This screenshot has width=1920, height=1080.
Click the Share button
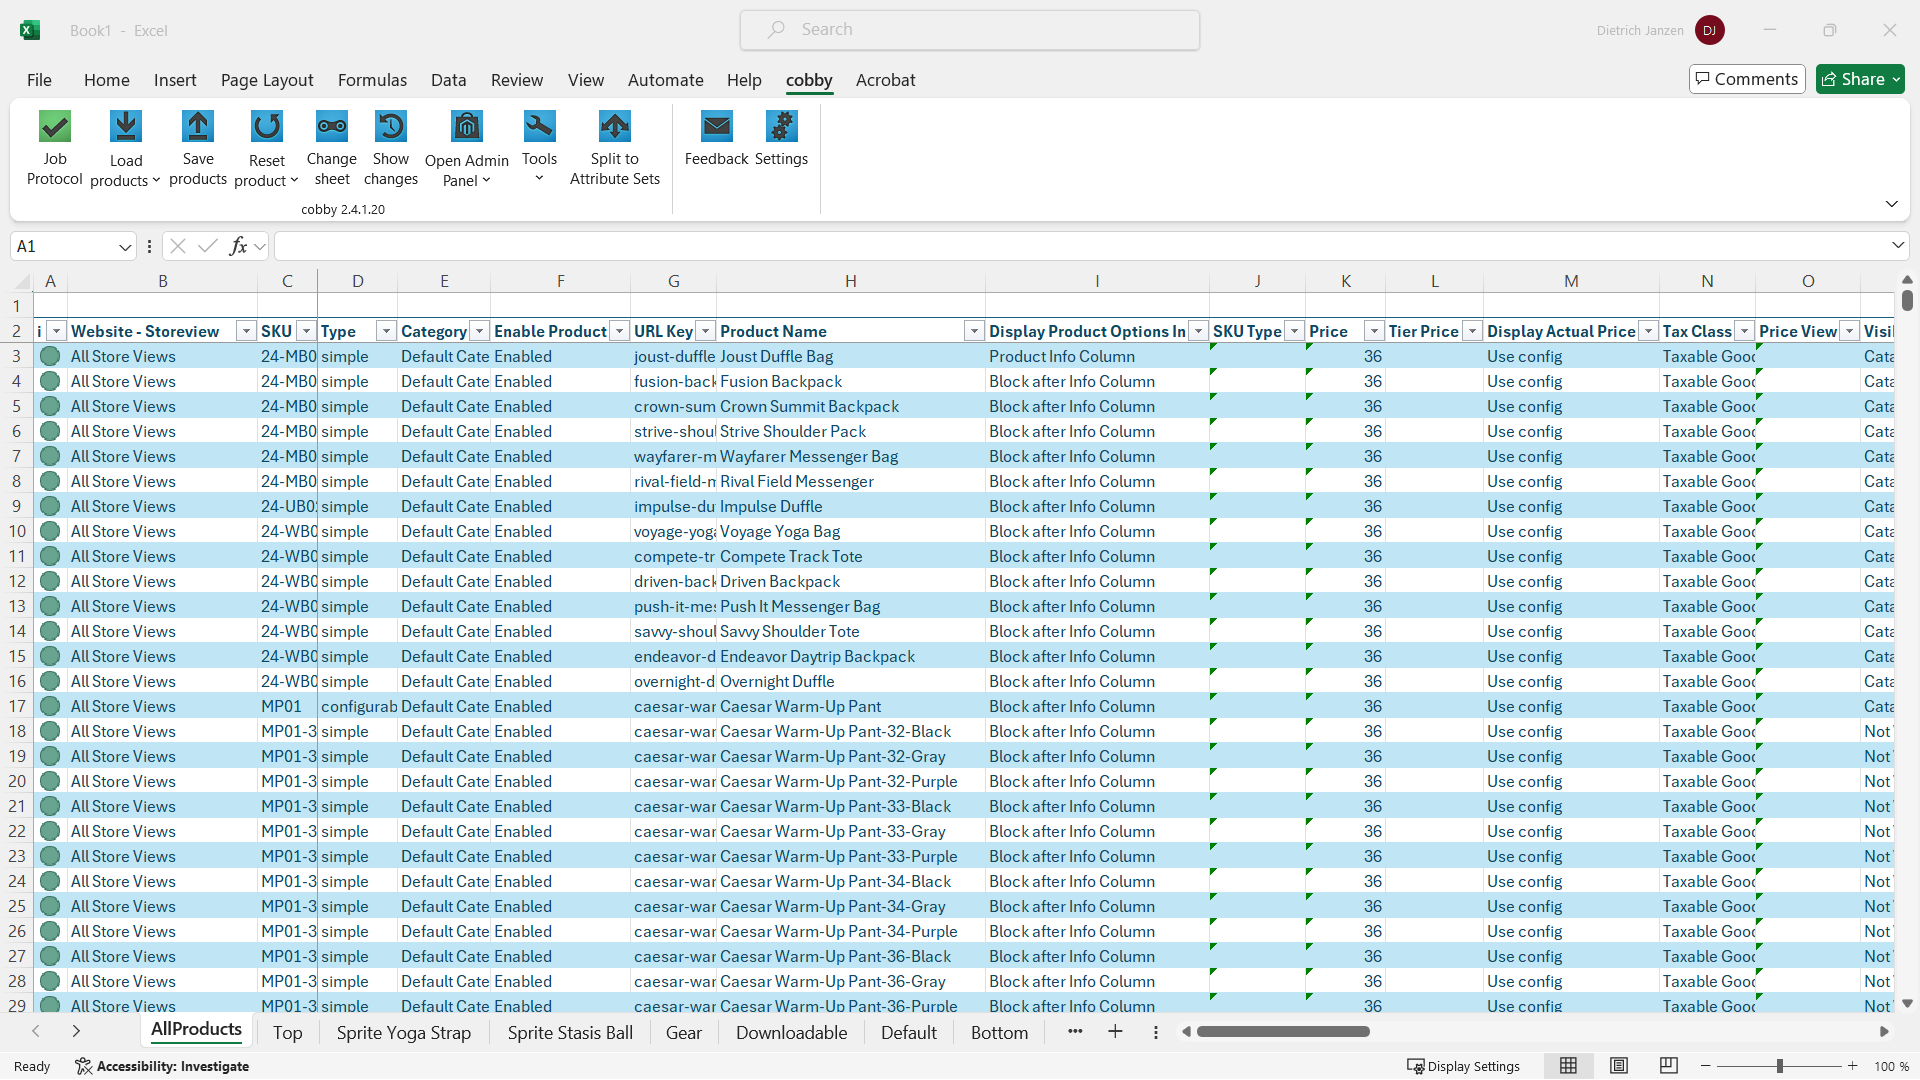click(x=1859, y=79)
